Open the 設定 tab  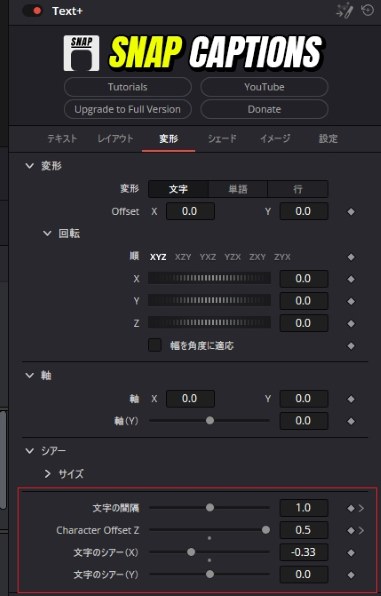click(x=328, y=139)
